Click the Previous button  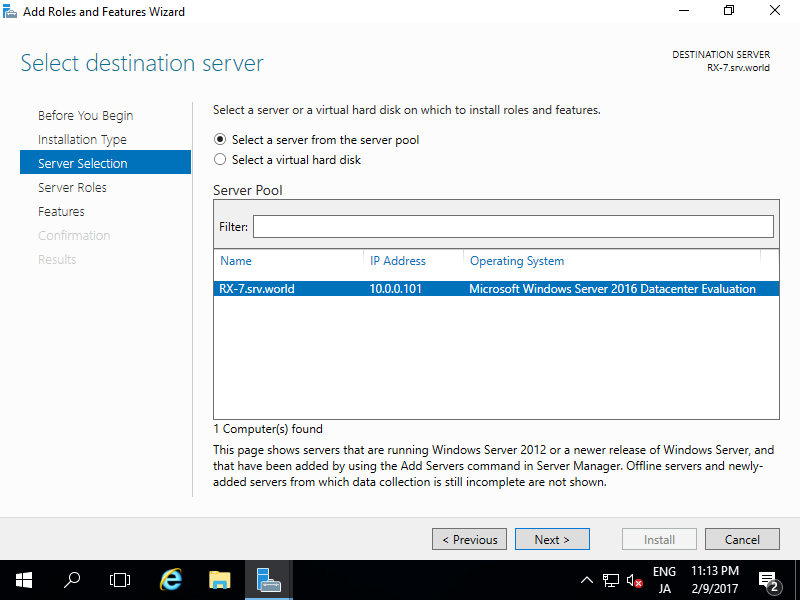469,539
